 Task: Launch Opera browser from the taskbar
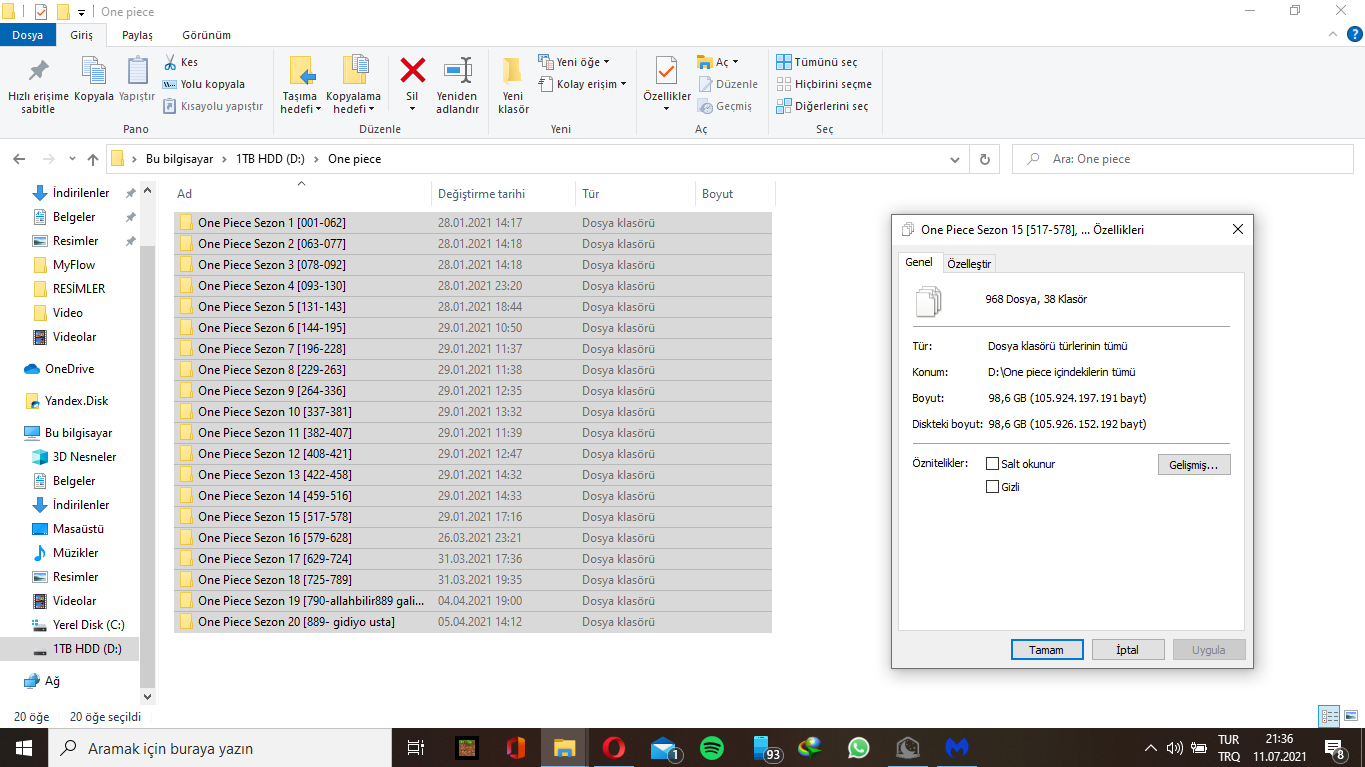(614, 747)
